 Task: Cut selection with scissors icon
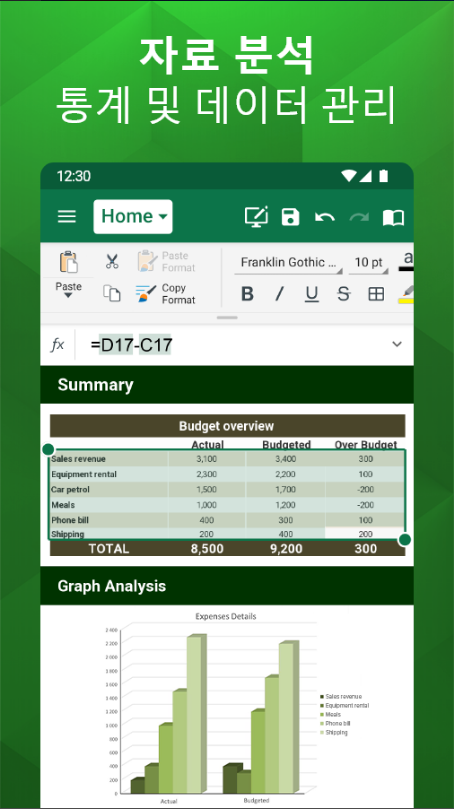[x=112, y=261]
